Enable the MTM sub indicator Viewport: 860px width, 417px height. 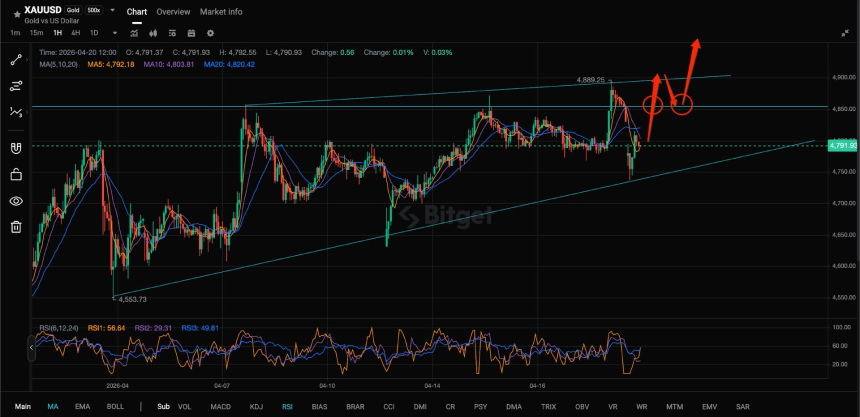pos(675,407)
